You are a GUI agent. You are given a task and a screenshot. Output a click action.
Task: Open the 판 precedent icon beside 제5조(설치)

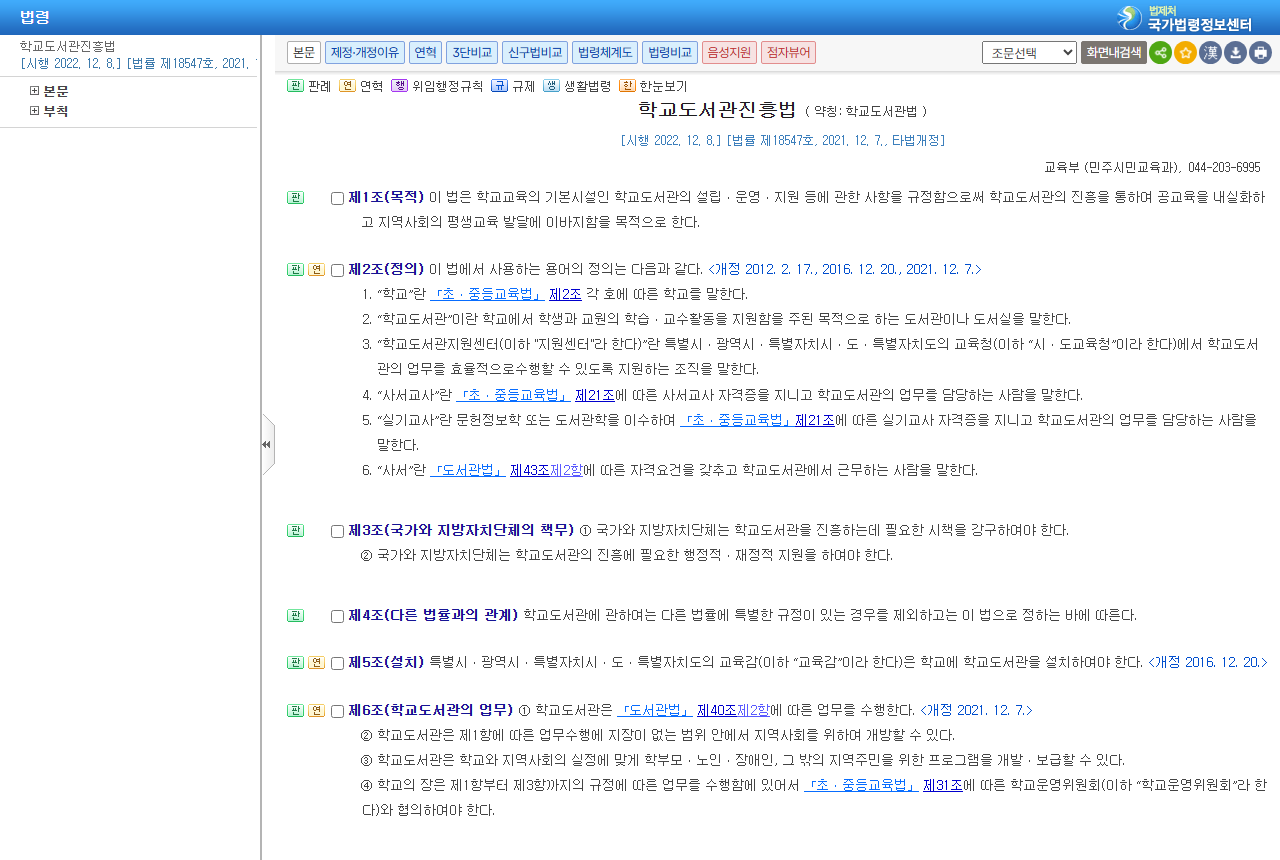pos(295,663)
